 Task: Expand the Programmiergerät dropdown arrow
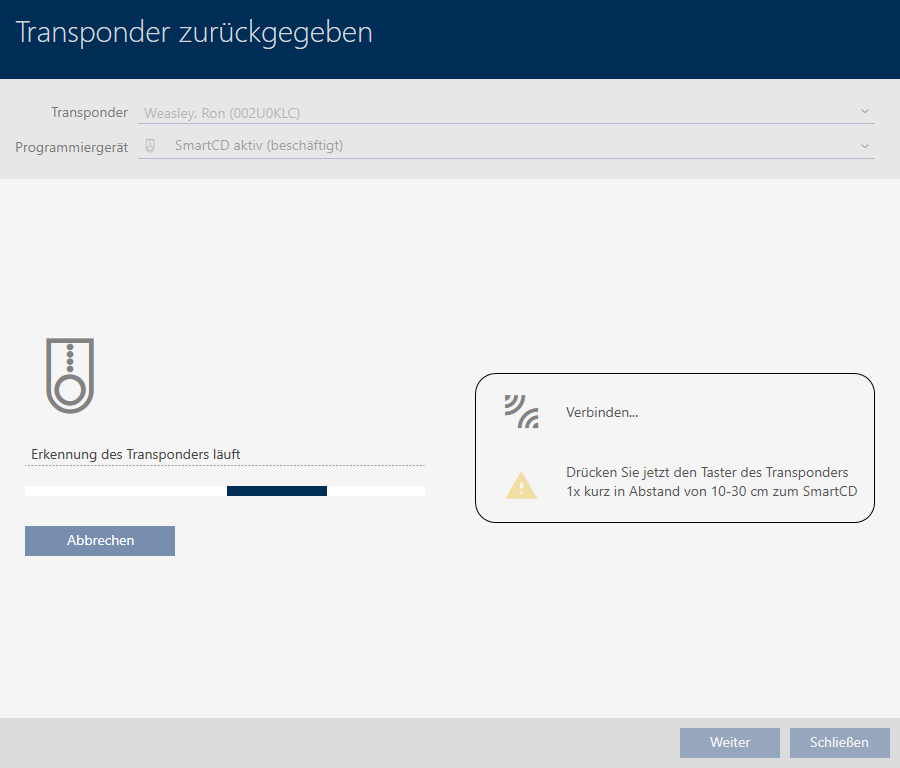864,146
